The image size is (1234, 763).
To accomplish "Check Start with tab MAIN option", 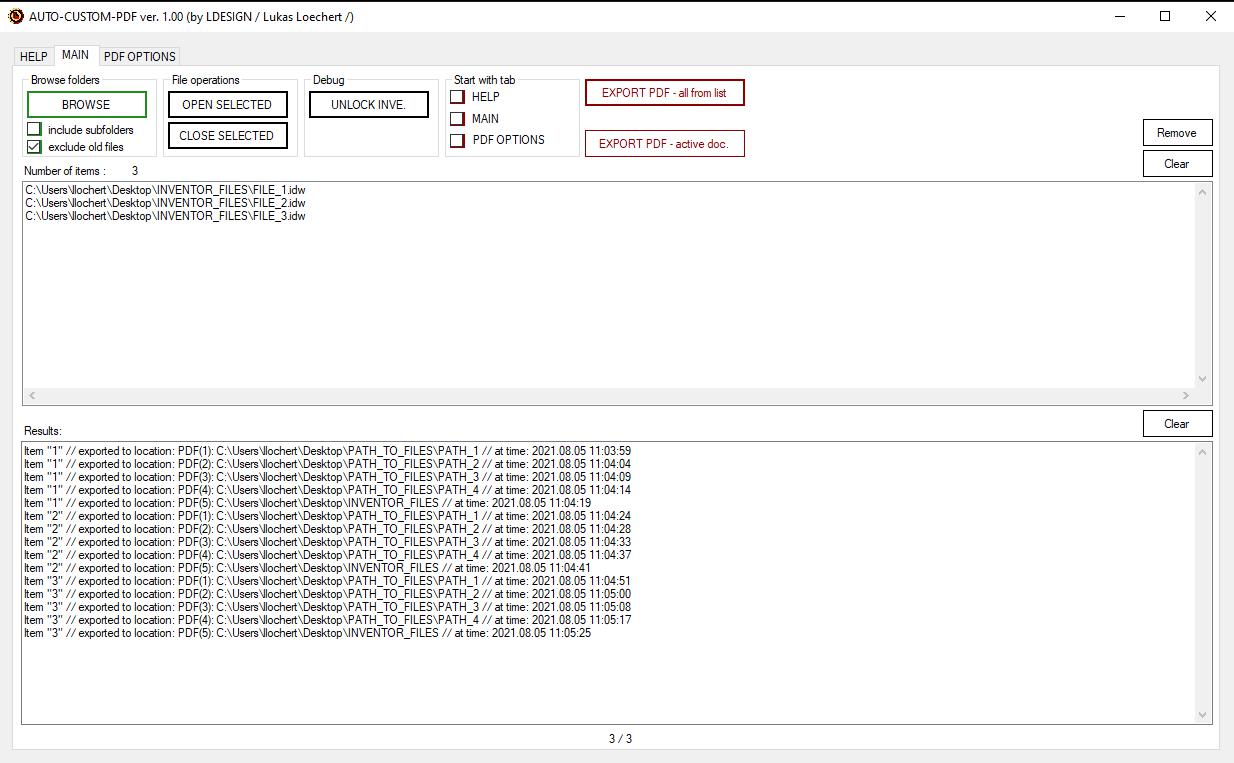I will [x=457, y=118].
